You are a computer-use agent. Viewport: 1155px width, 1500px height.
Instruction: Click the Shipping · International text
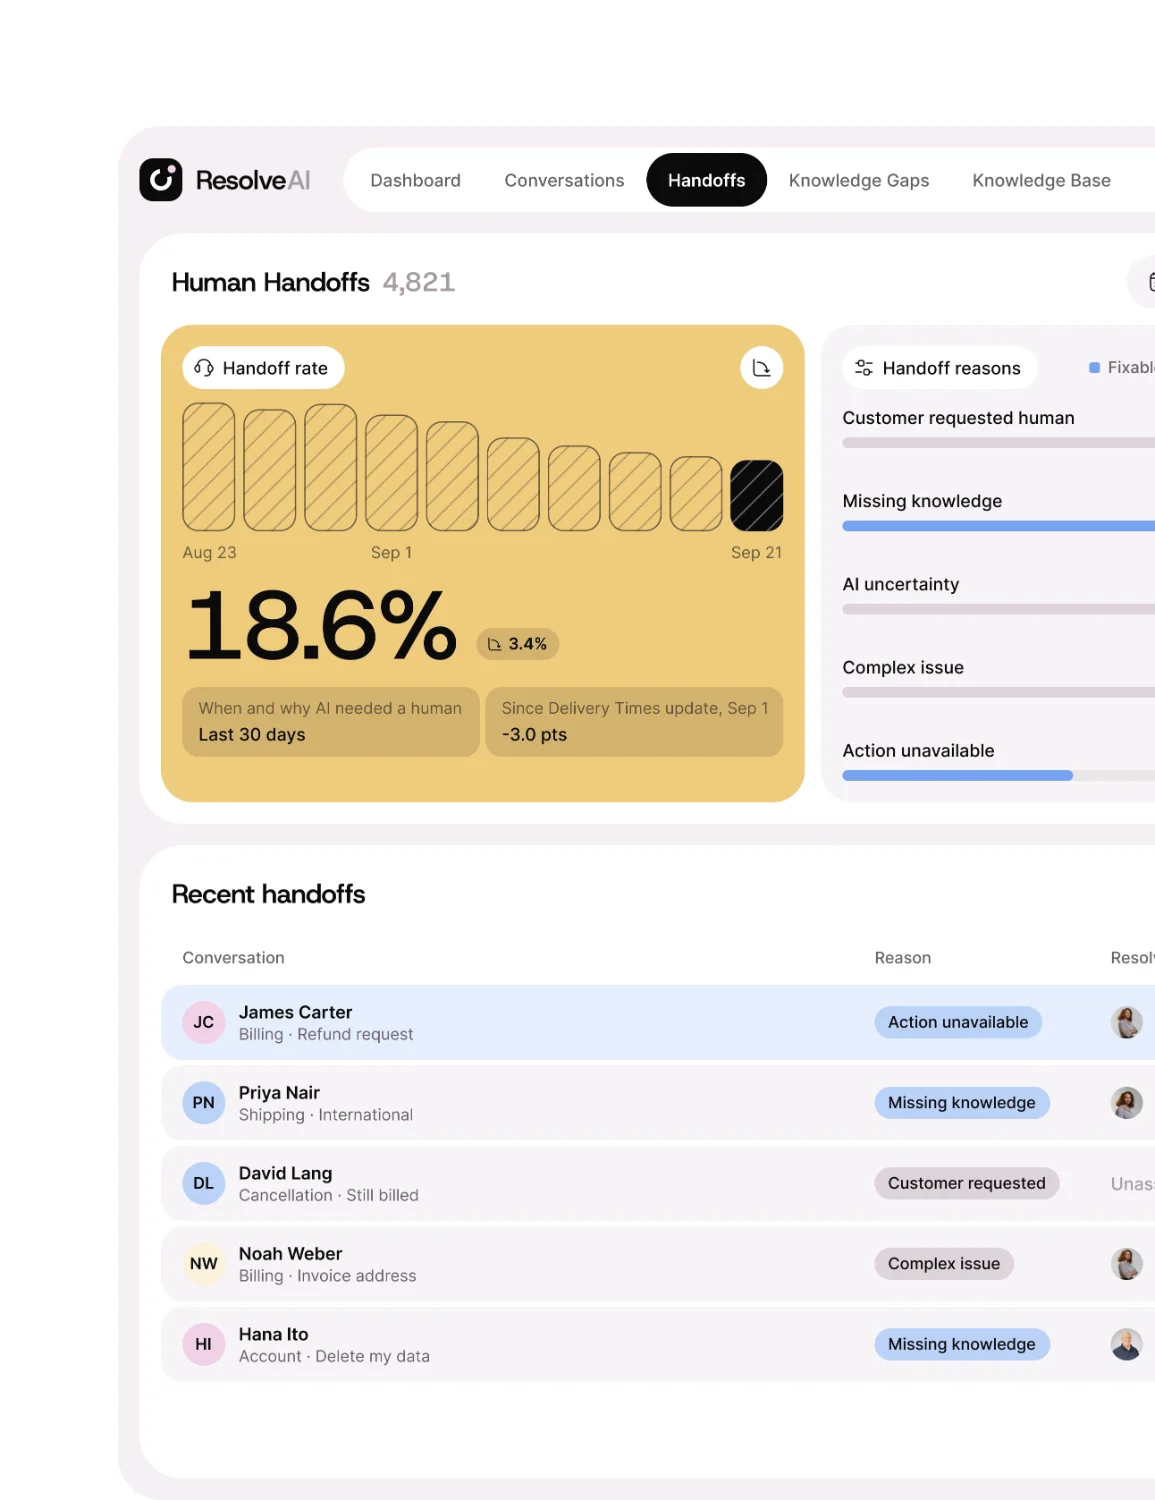(x=326, y=1115)
